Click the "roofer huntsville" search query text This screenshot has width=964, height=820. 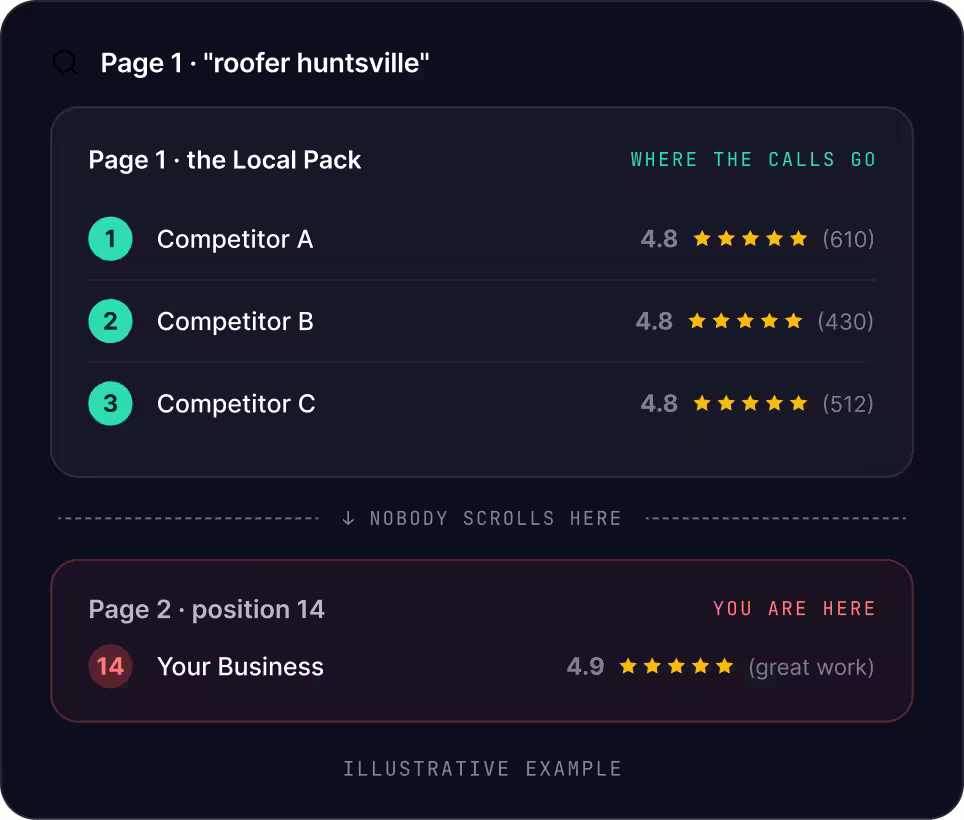tap(316, 63)
